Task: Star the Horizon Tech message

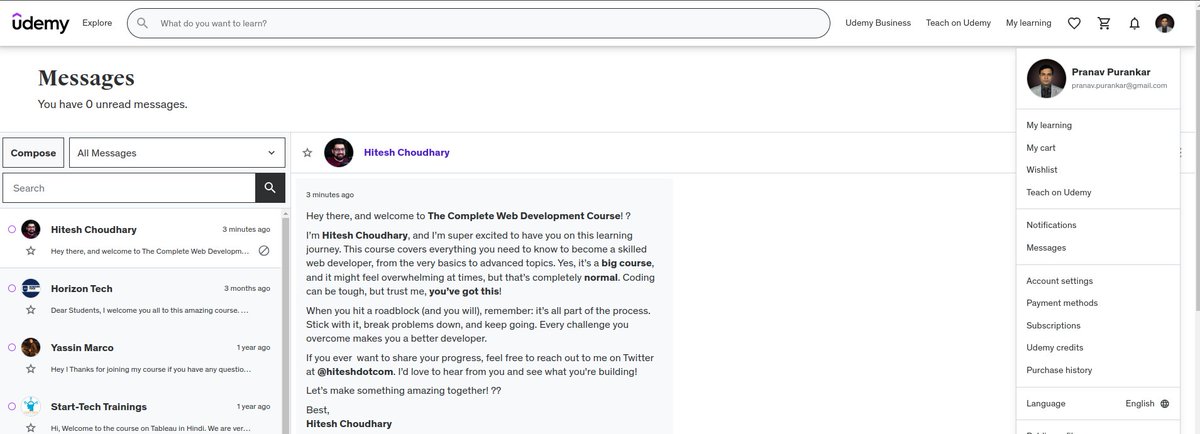Action: tap(31, 310)
